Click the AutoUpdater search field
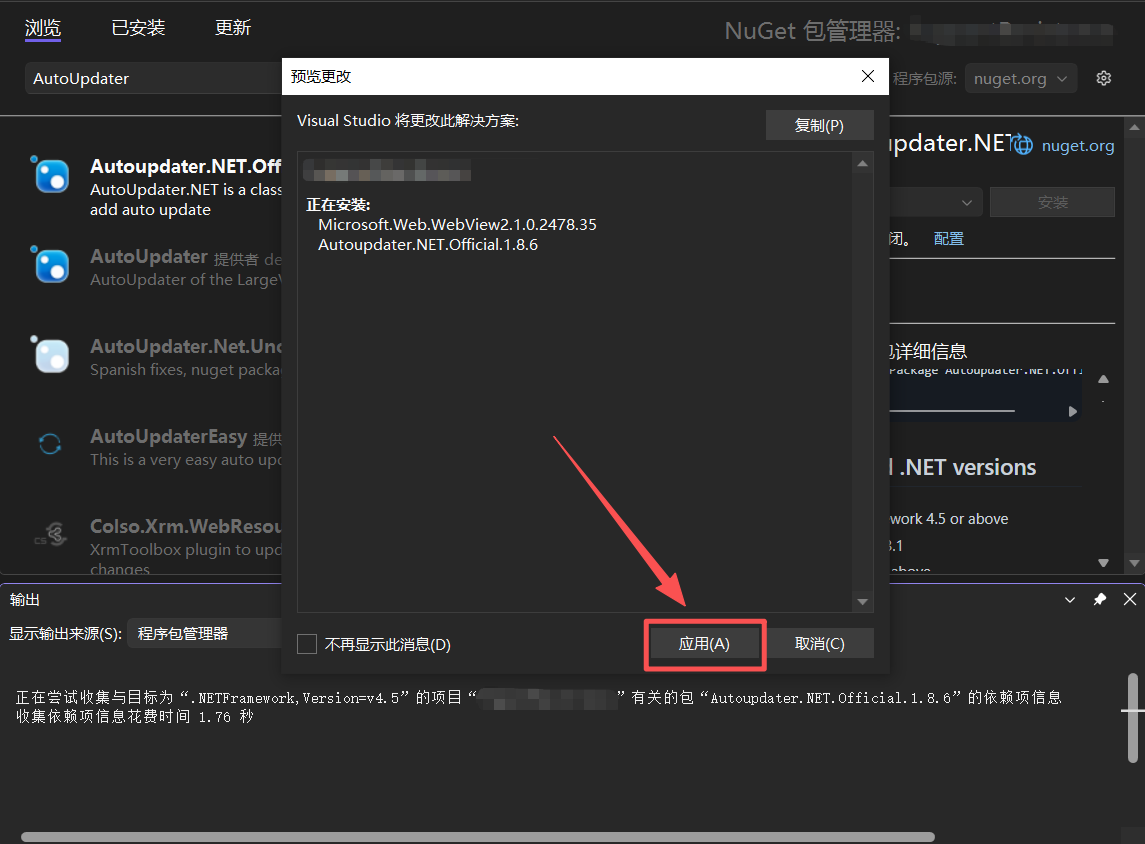Screen dimensions: 1145x844 point(153,78)
